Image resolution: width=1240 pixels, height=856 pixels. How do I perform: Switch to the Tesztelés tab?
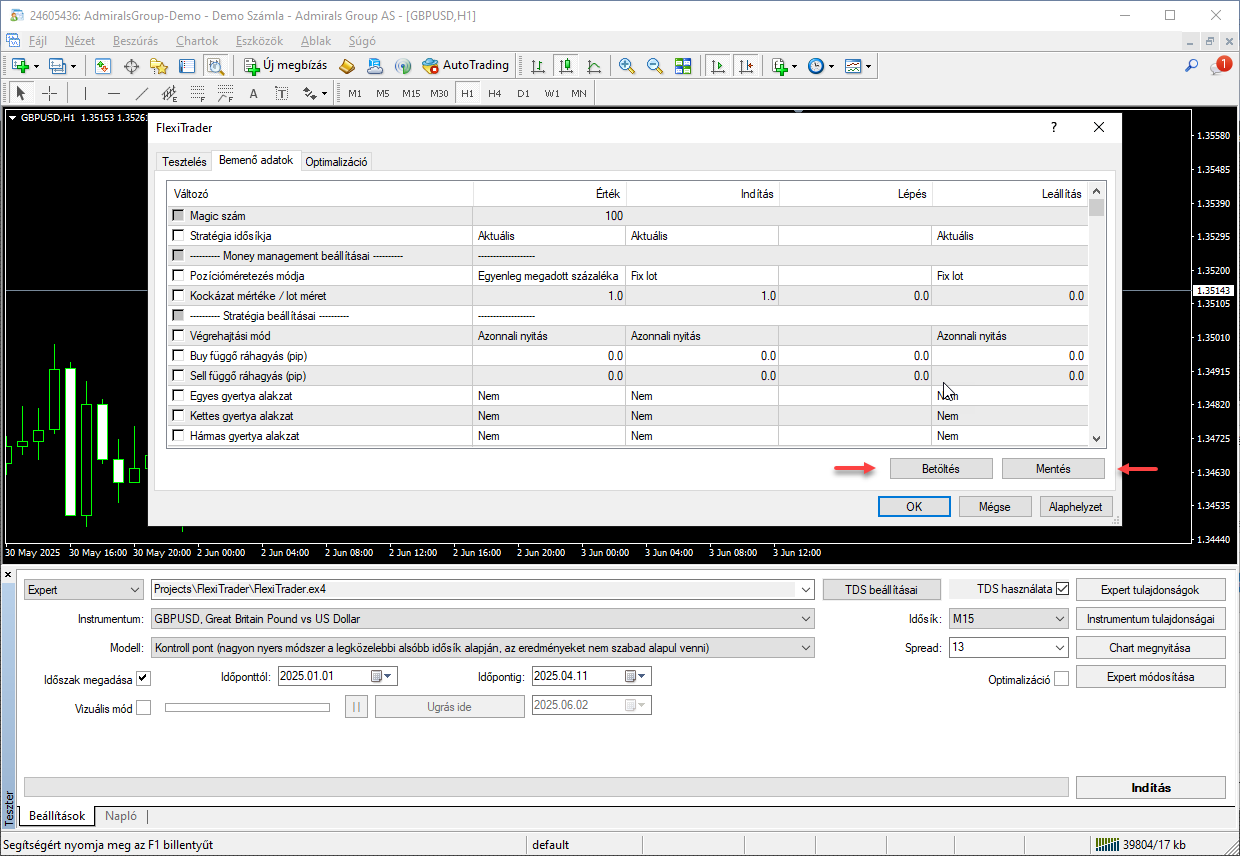184,162
